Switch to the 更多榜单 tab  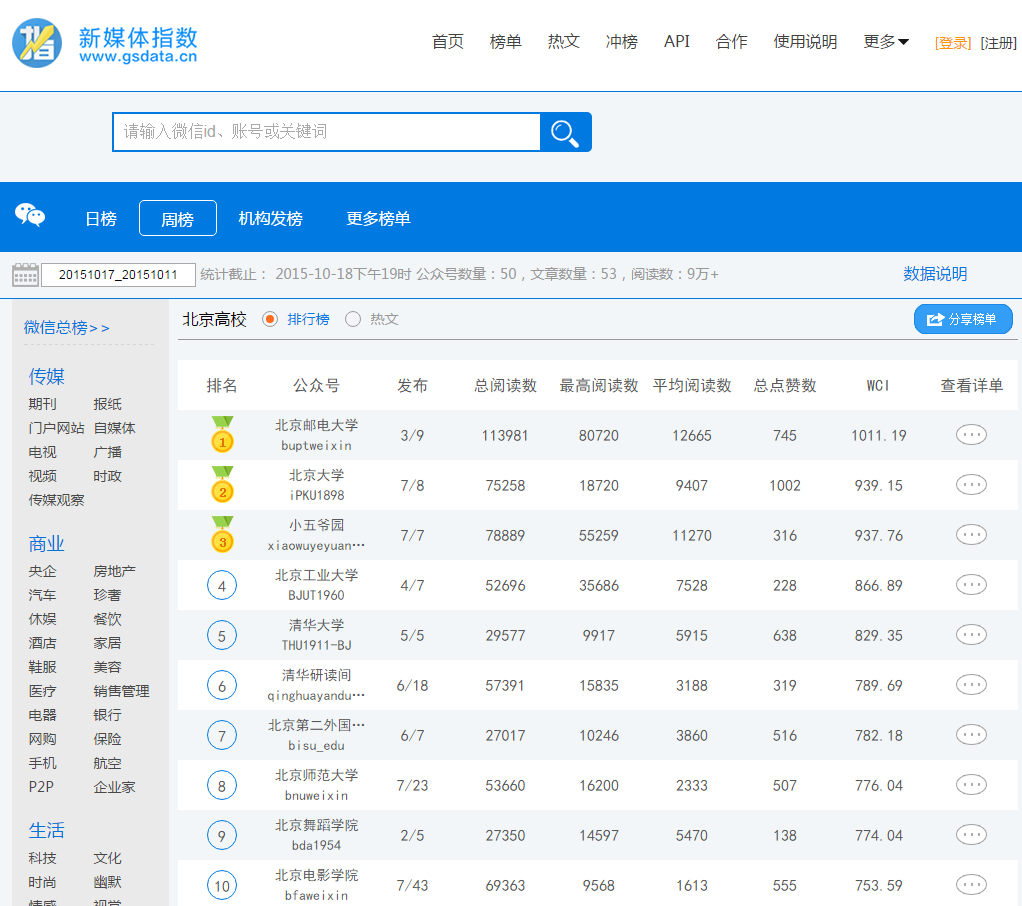(379, 219)
